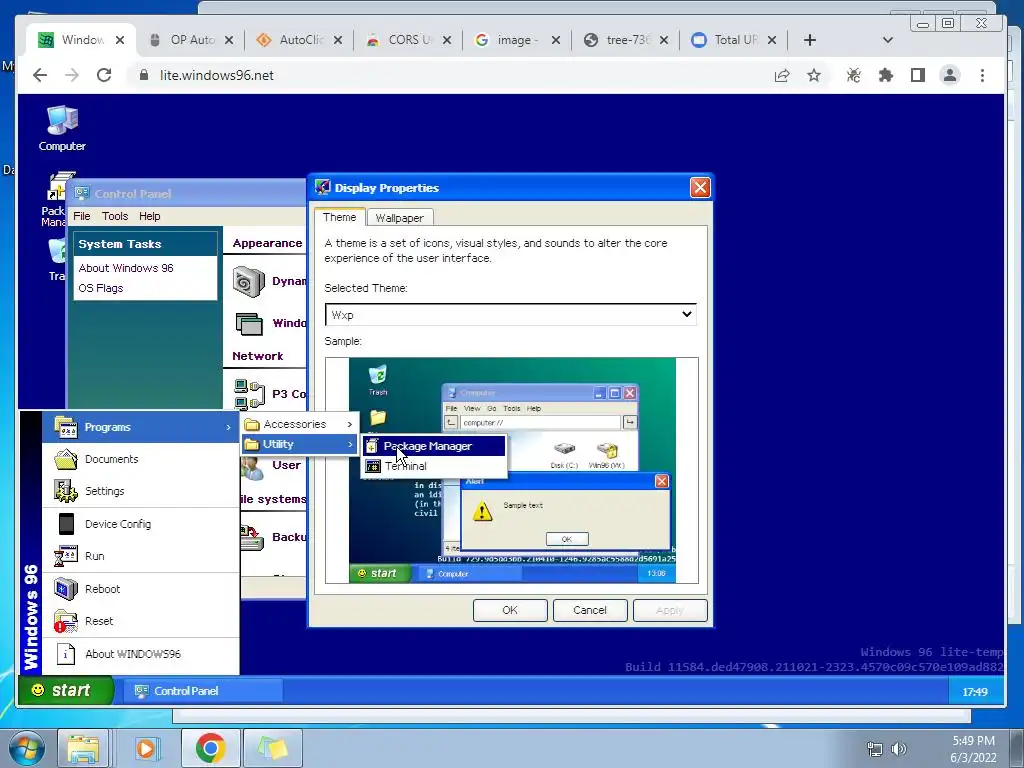Viewport: 1024px width, 768px height.
Task: Switch to the Theme tab
Action: coord(340,217)
